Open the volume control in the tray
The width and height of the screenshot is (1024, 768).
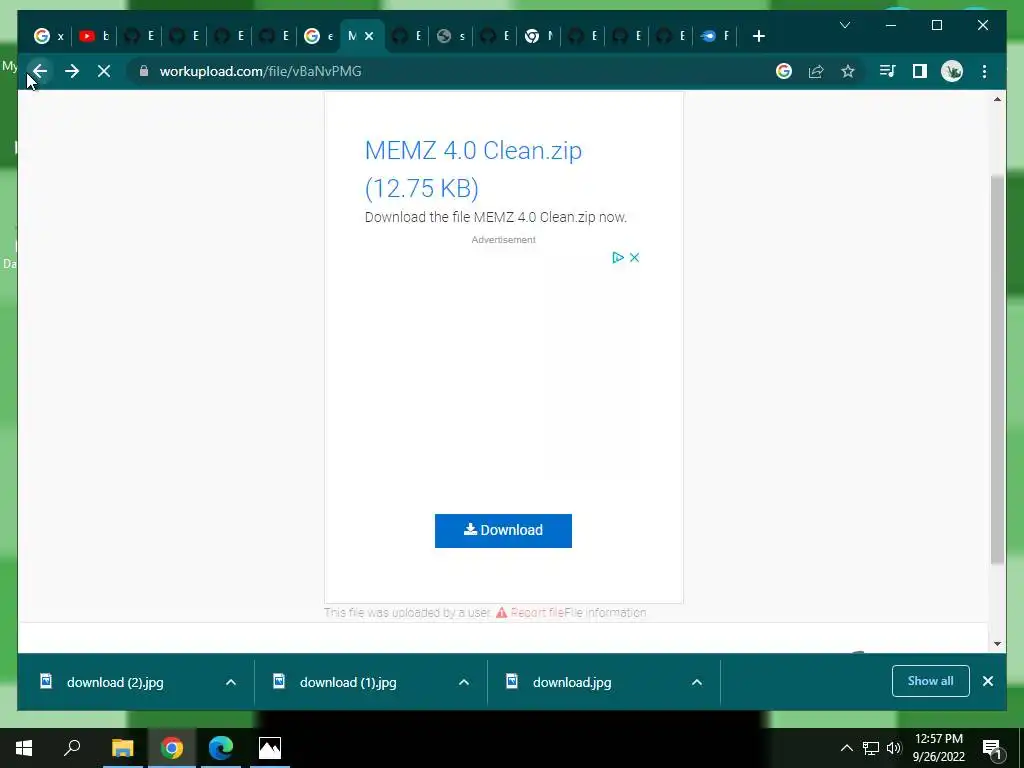(894, 748)
